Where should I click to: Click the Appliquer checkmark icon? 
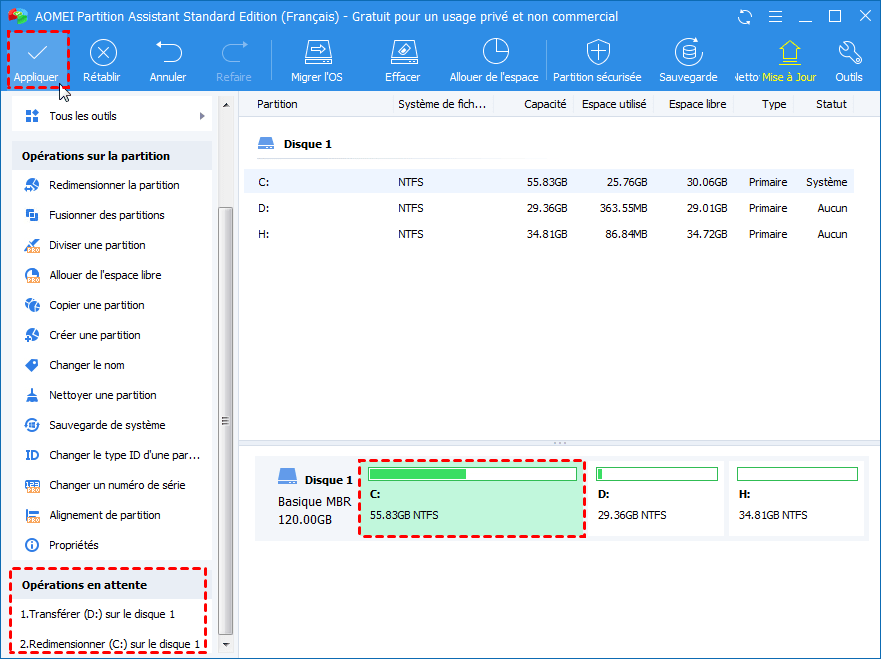pyautogui.click(x=36, y=52)
